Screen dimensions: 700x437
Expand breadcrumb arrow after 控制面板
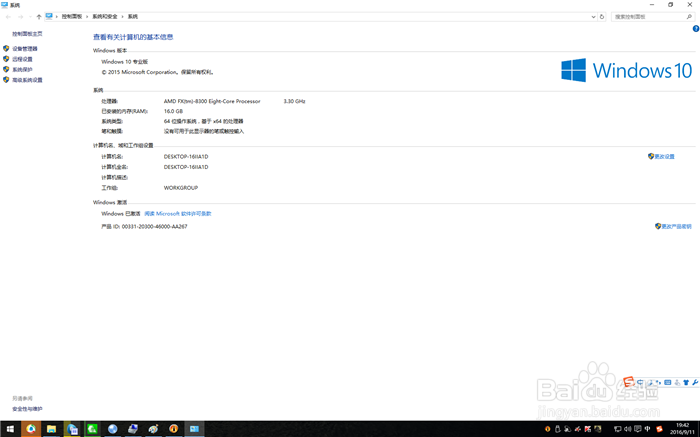(87, 17)
